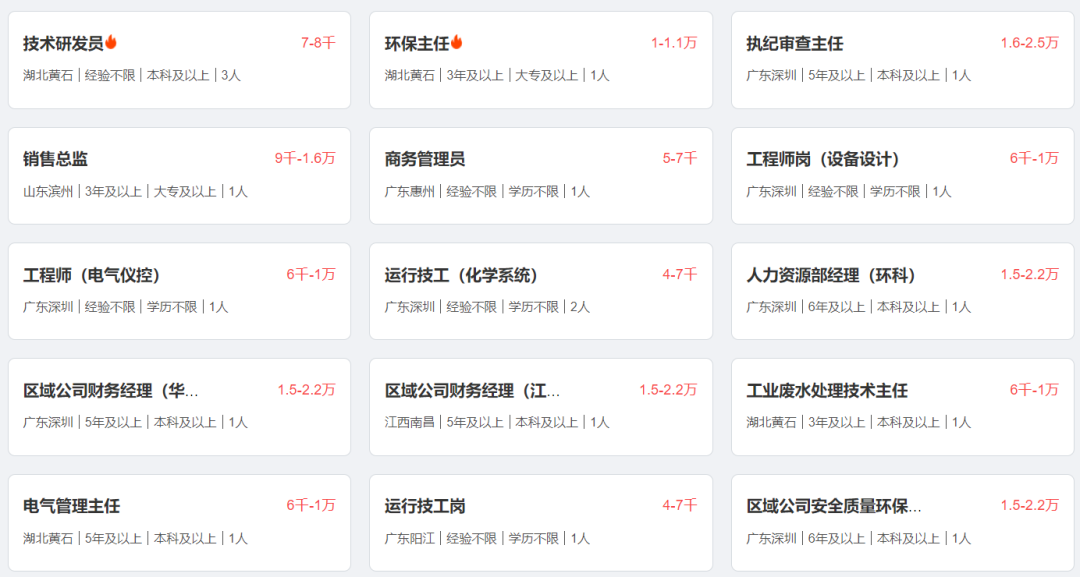The width and height of the screenshot is (1080, 577).
Task: Click the details line under 人力资源部经理(环科)
Action: [x=858, y=307]
